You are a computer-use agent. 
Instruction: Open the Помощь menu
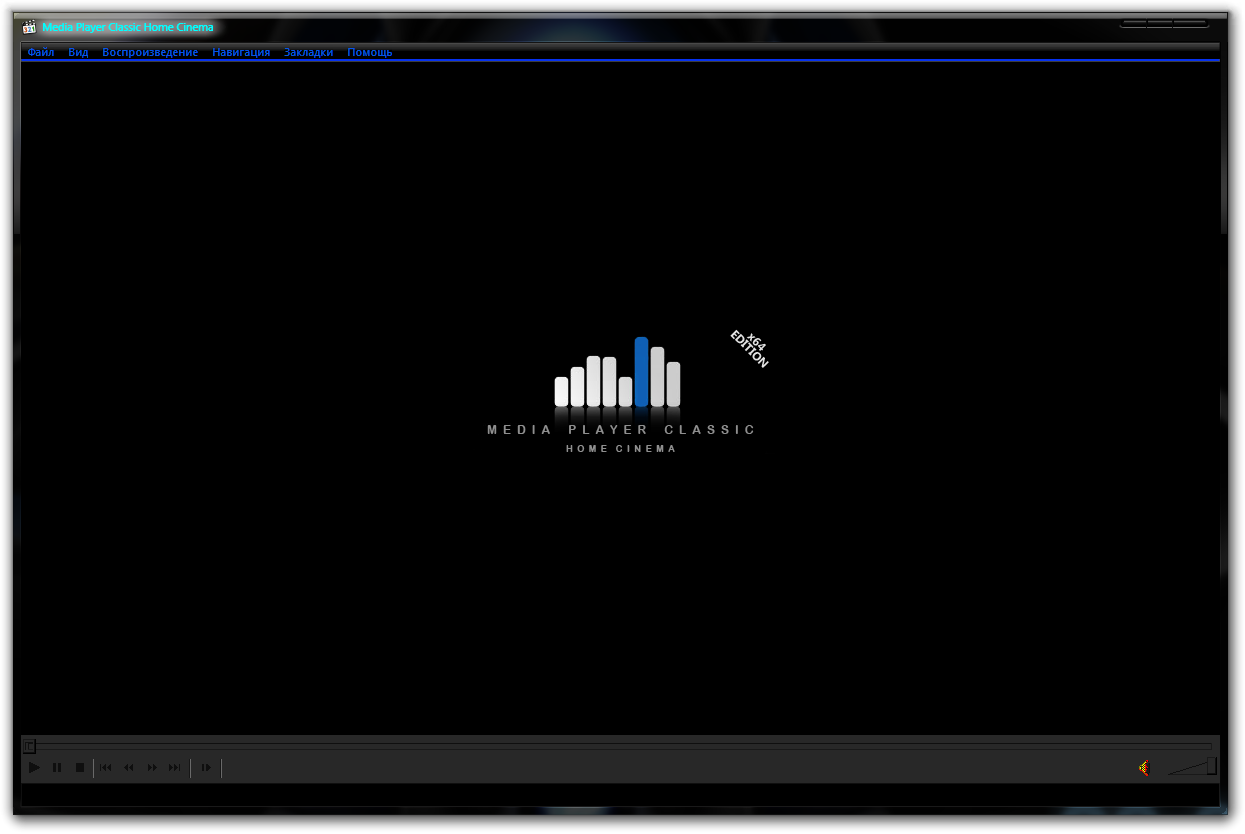369,52
